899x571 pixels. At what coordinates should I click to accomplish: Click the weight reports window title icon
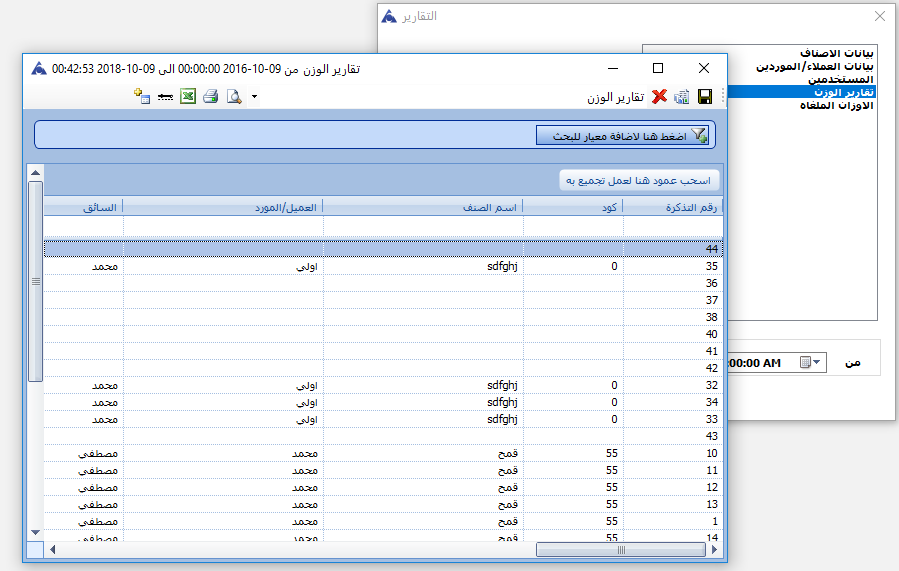[x=38, y=69]
